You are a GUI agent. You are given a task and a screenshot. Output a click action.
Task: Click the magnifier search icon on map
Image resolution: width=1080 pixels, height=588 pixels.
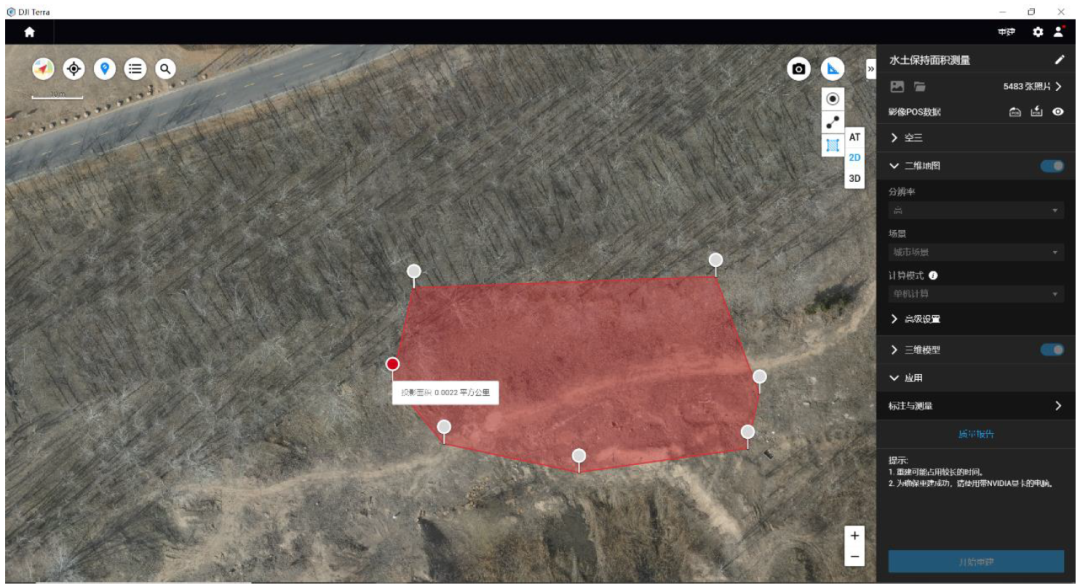point(165,68)
